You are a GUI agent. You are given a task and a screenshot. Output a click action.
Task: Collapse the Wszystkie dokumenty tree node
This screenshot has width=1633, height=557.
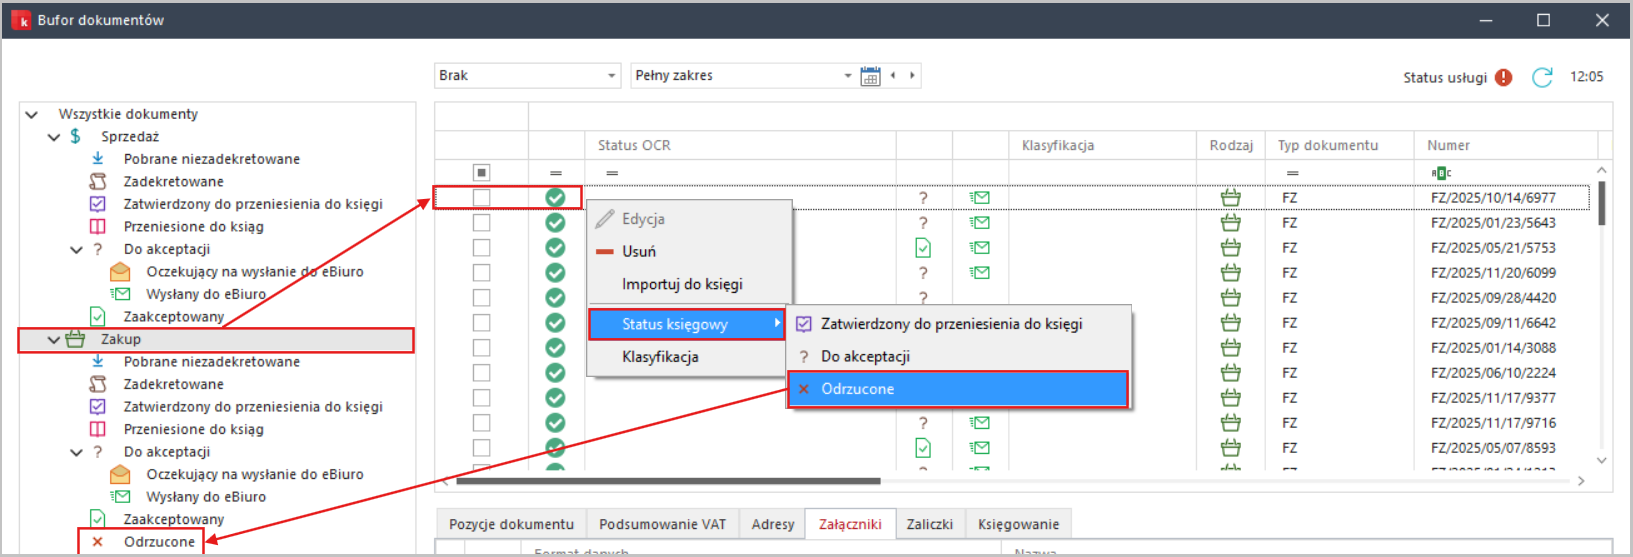click(x=32, y=114)
